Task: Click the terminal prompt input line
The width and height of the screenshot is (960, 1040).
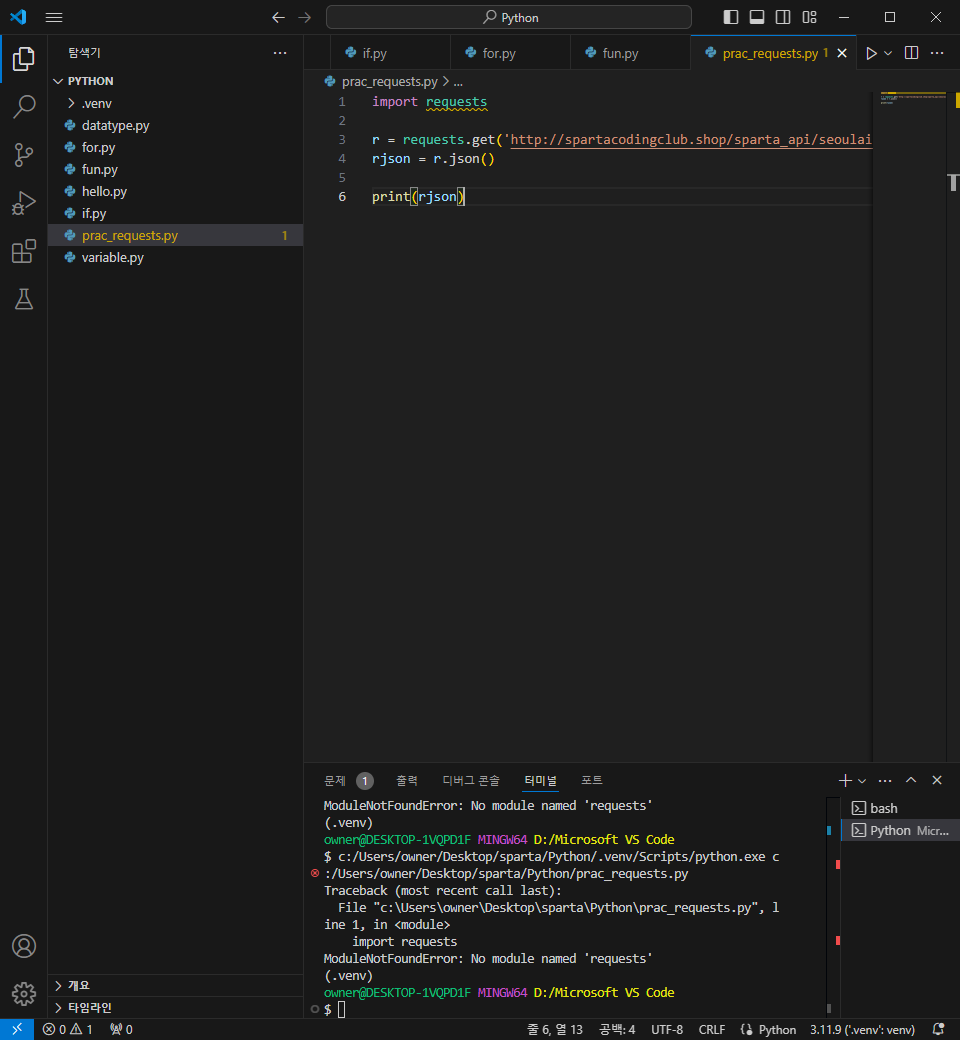Action: point(571,1009)
